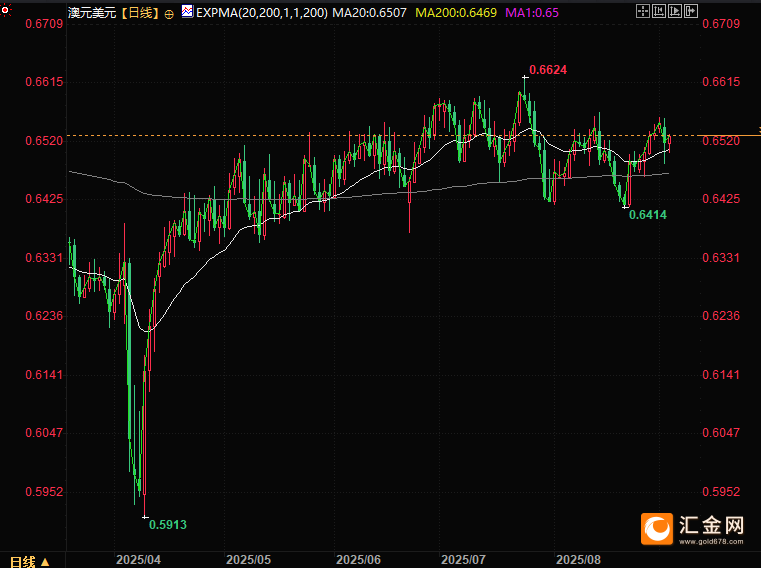Click the rightmost arrow-exit icon in top toolbar
The width and height of the screenshot is (761, 568).
click(691, 11)
